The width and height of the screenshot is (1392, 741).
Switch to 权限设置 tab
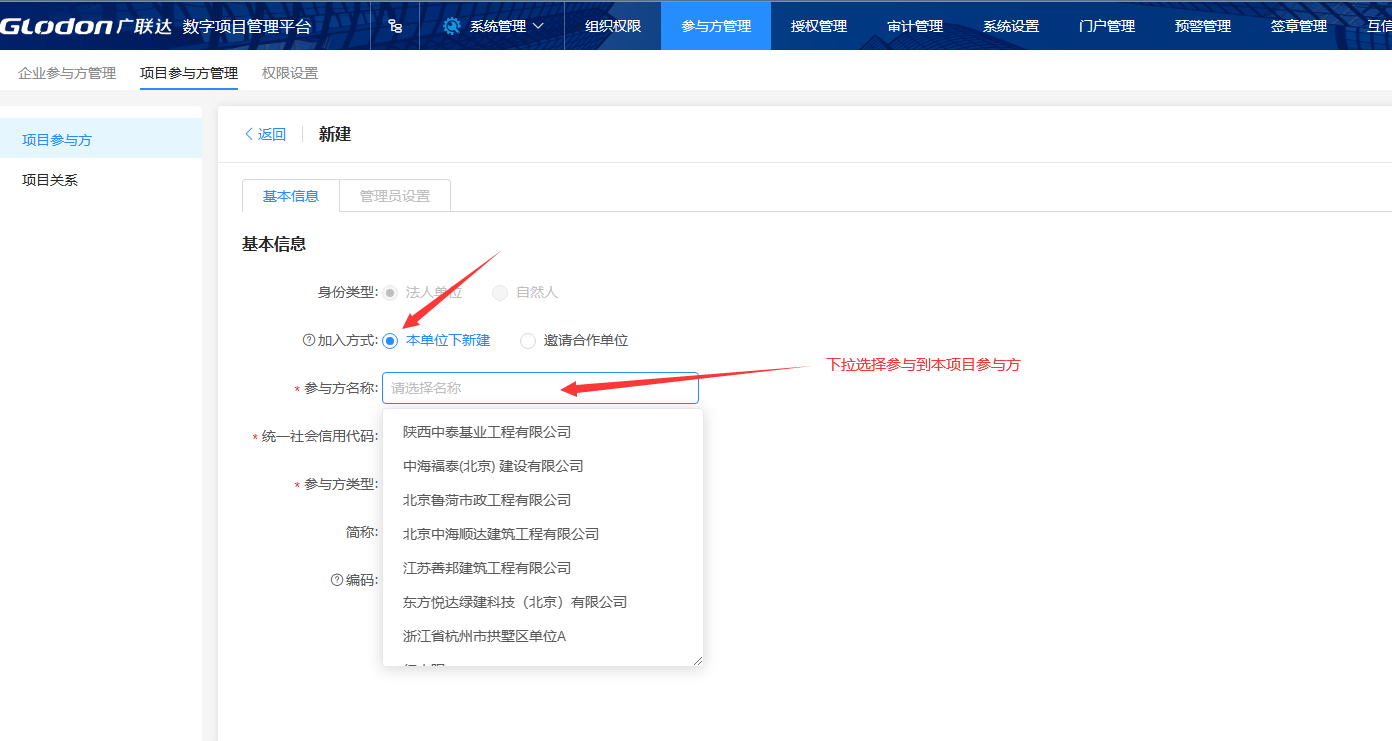pos(290,73)
